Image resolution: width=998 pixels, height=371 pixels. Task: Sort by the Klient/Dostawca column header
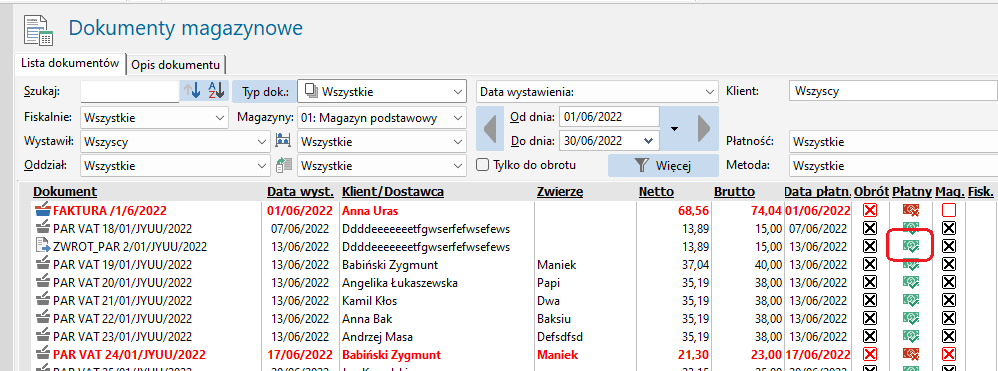pos(393,191)
